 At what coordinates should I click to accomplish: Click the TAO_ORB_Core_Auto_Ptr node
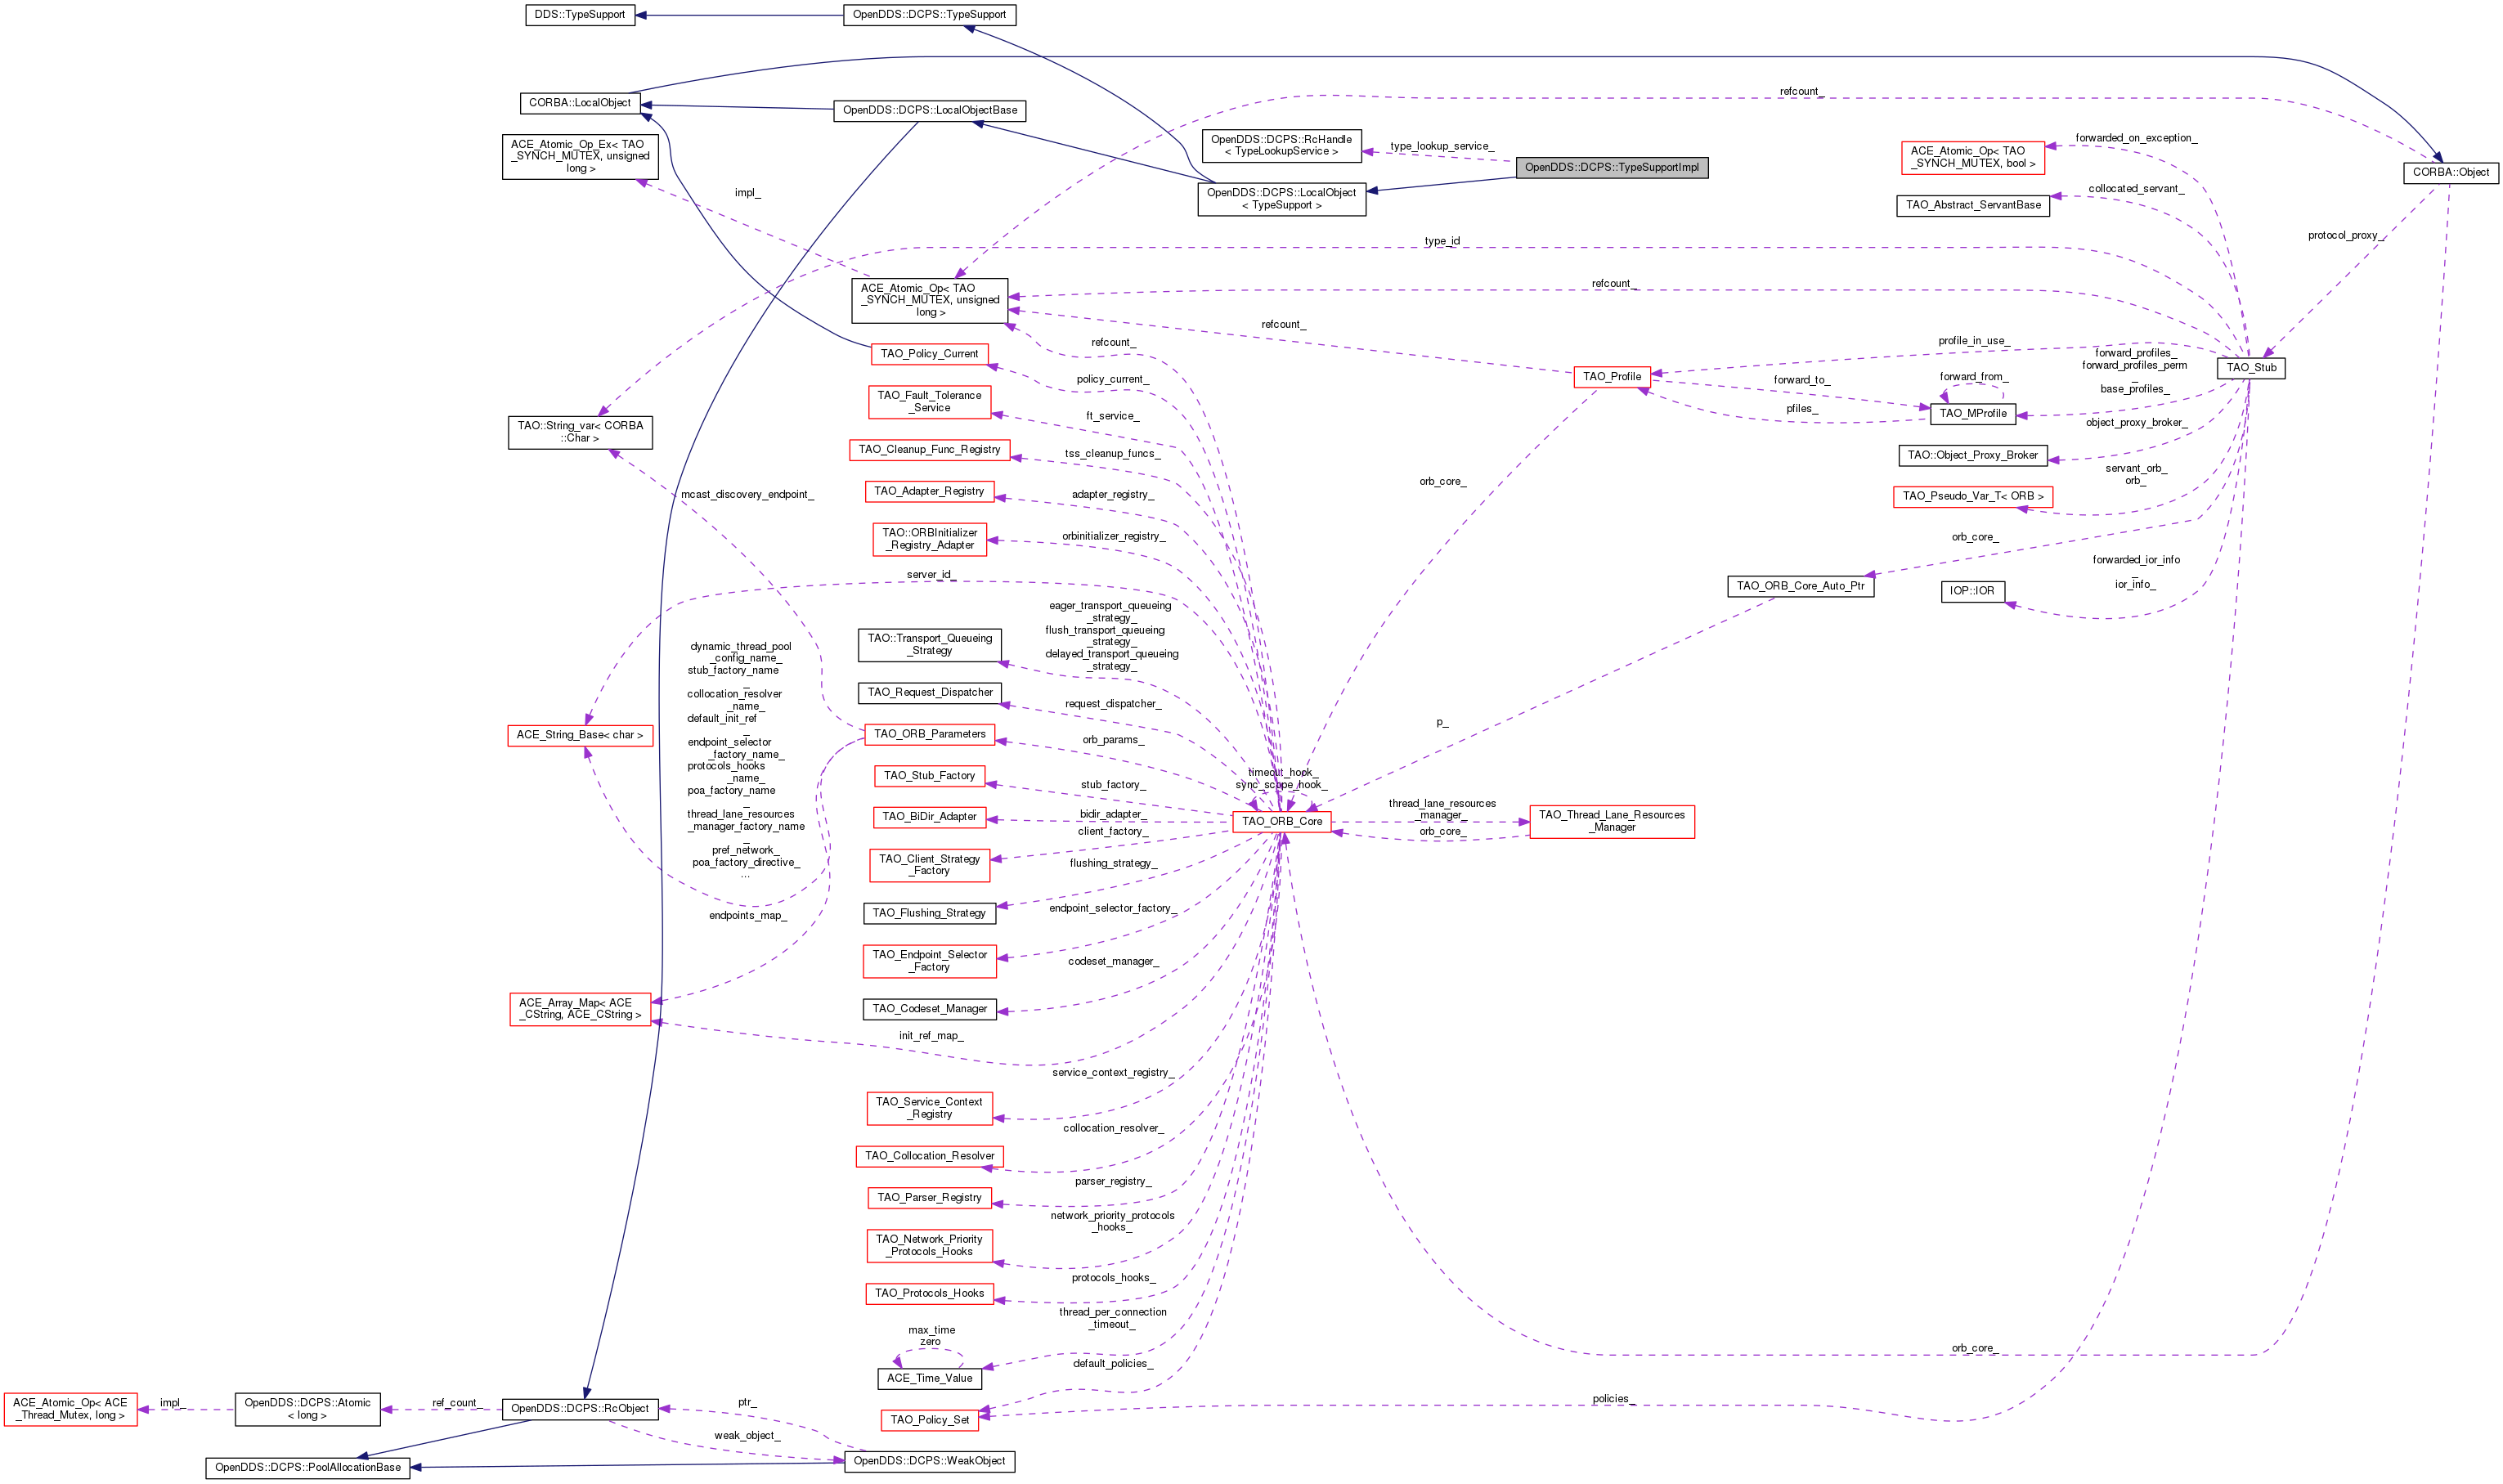click(1800, 587)
